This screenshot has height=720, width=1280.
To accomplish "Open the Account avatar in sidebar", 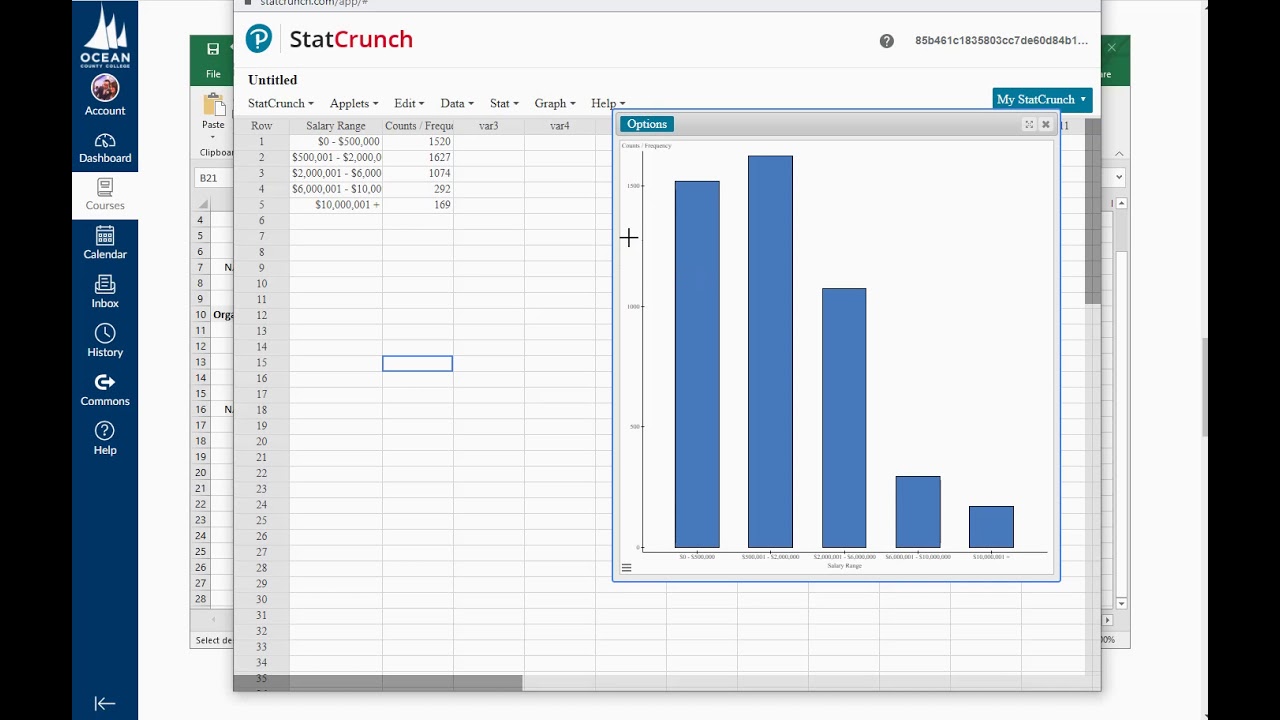I will [105, 88].
